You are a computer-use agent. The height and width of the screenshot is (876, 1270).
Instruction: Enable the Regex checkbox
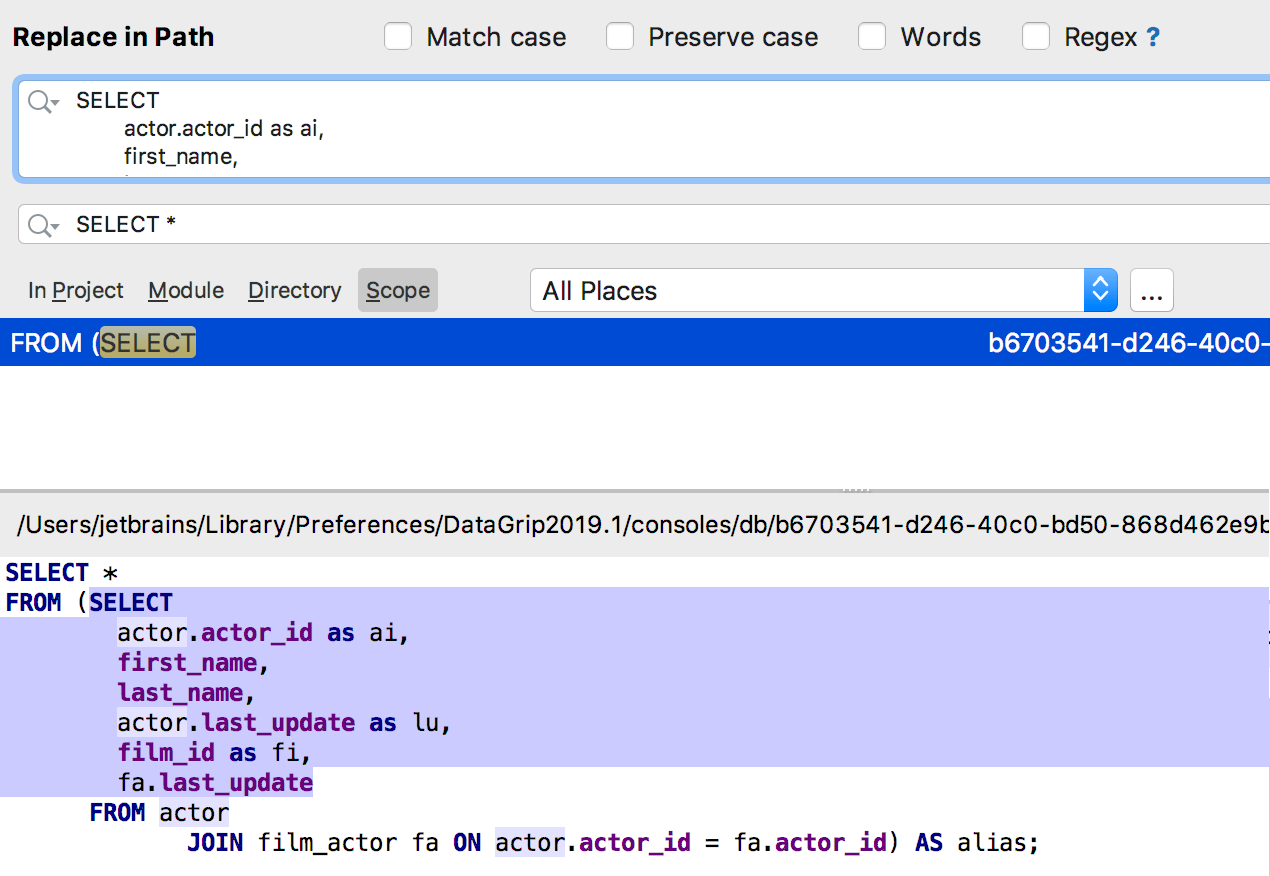coord(1036,38)
